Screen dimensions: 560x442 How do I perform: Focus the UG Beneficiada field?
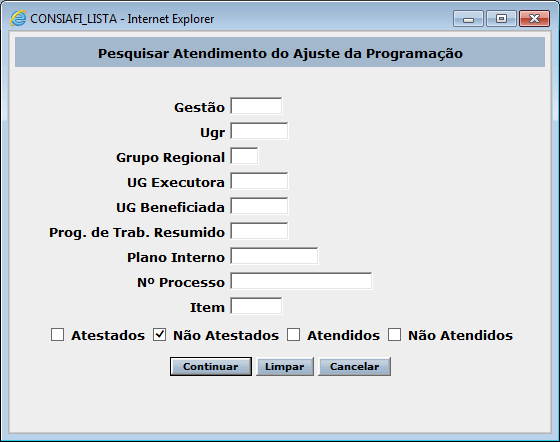[259, 206]
